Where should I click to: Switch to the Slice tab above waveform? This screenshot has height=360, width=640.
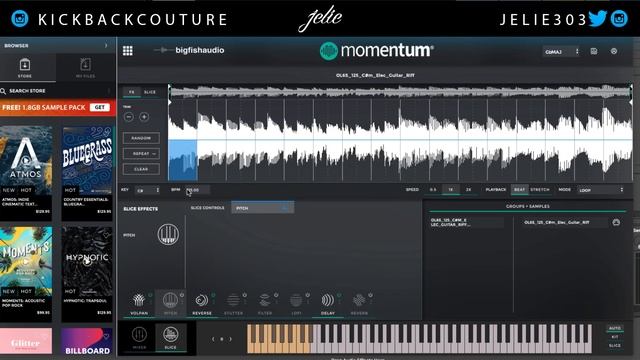coord(150,92)
